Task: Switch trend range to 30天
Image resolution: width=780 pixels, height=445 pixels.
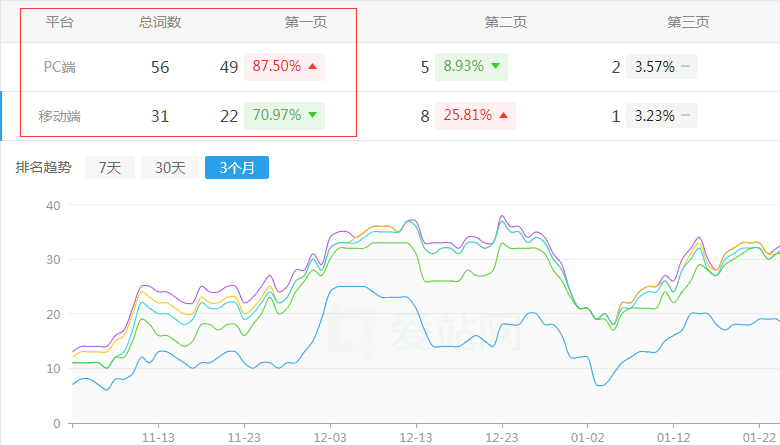Action: tap(169, 168)
